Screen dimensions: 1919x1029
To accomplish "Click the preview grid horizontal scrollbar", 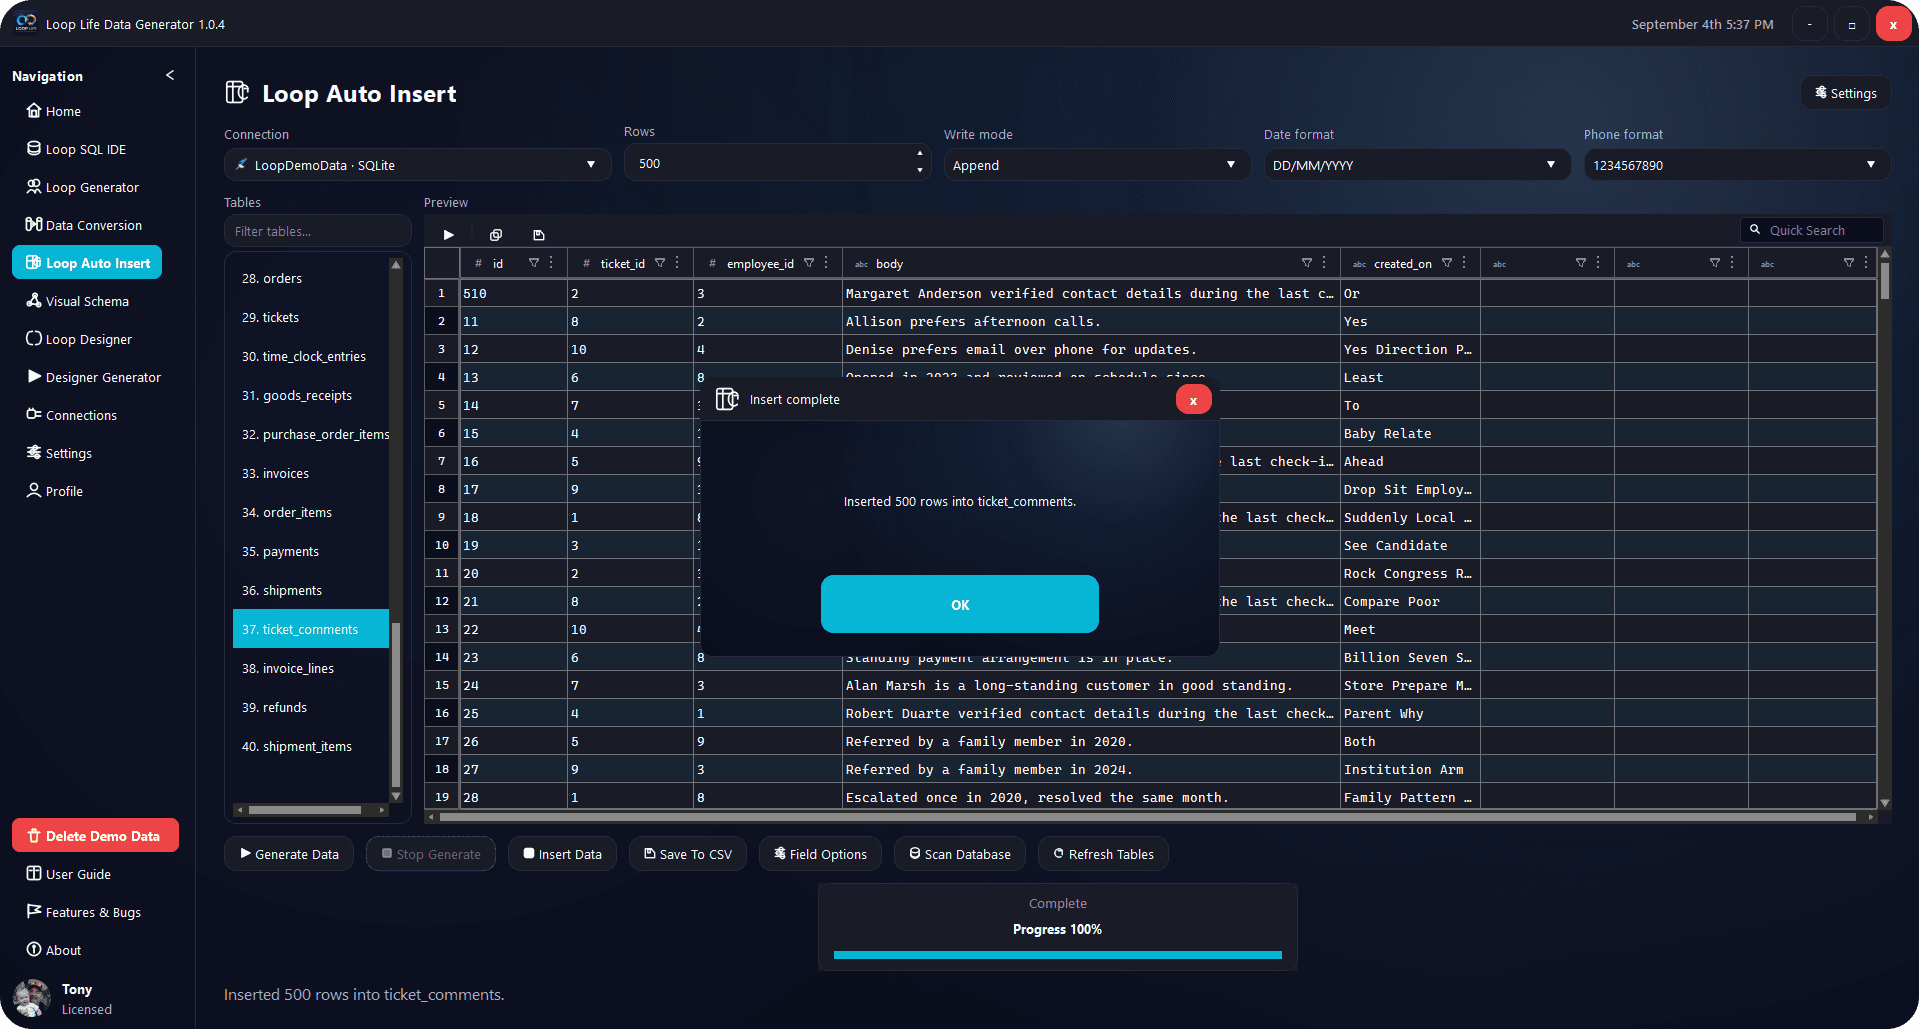I will point(1150,817).
